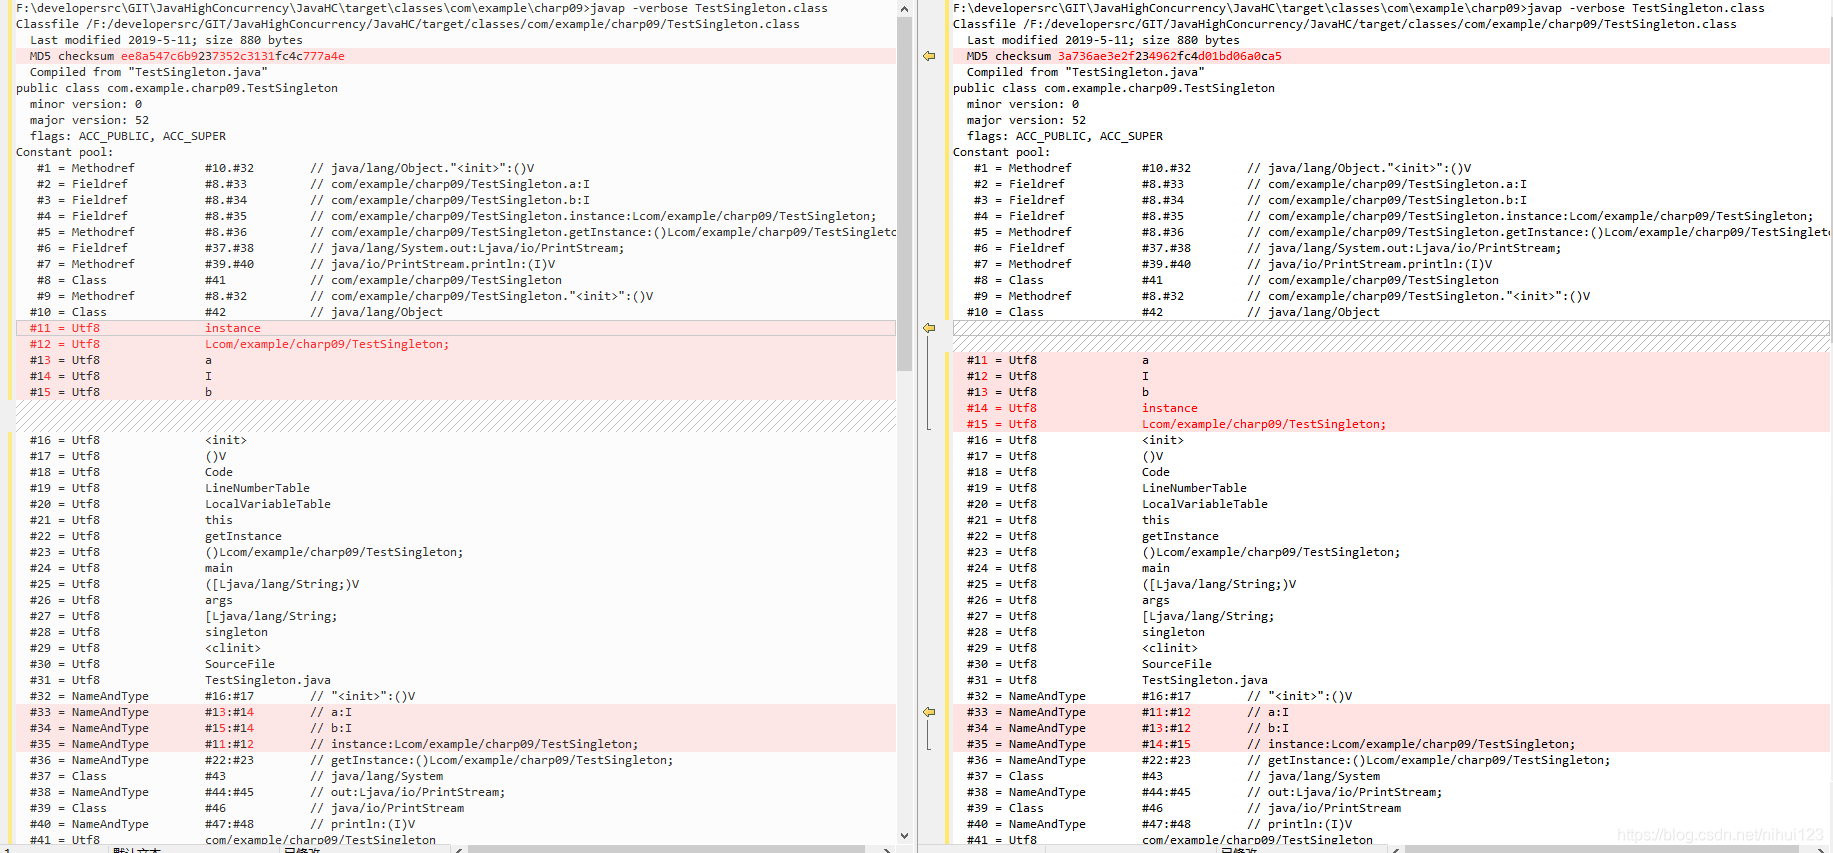Click left pane 'Constant pool:' line
Image resolution: width=1833 pixels, height=853 pixels.
click(65, 152)
